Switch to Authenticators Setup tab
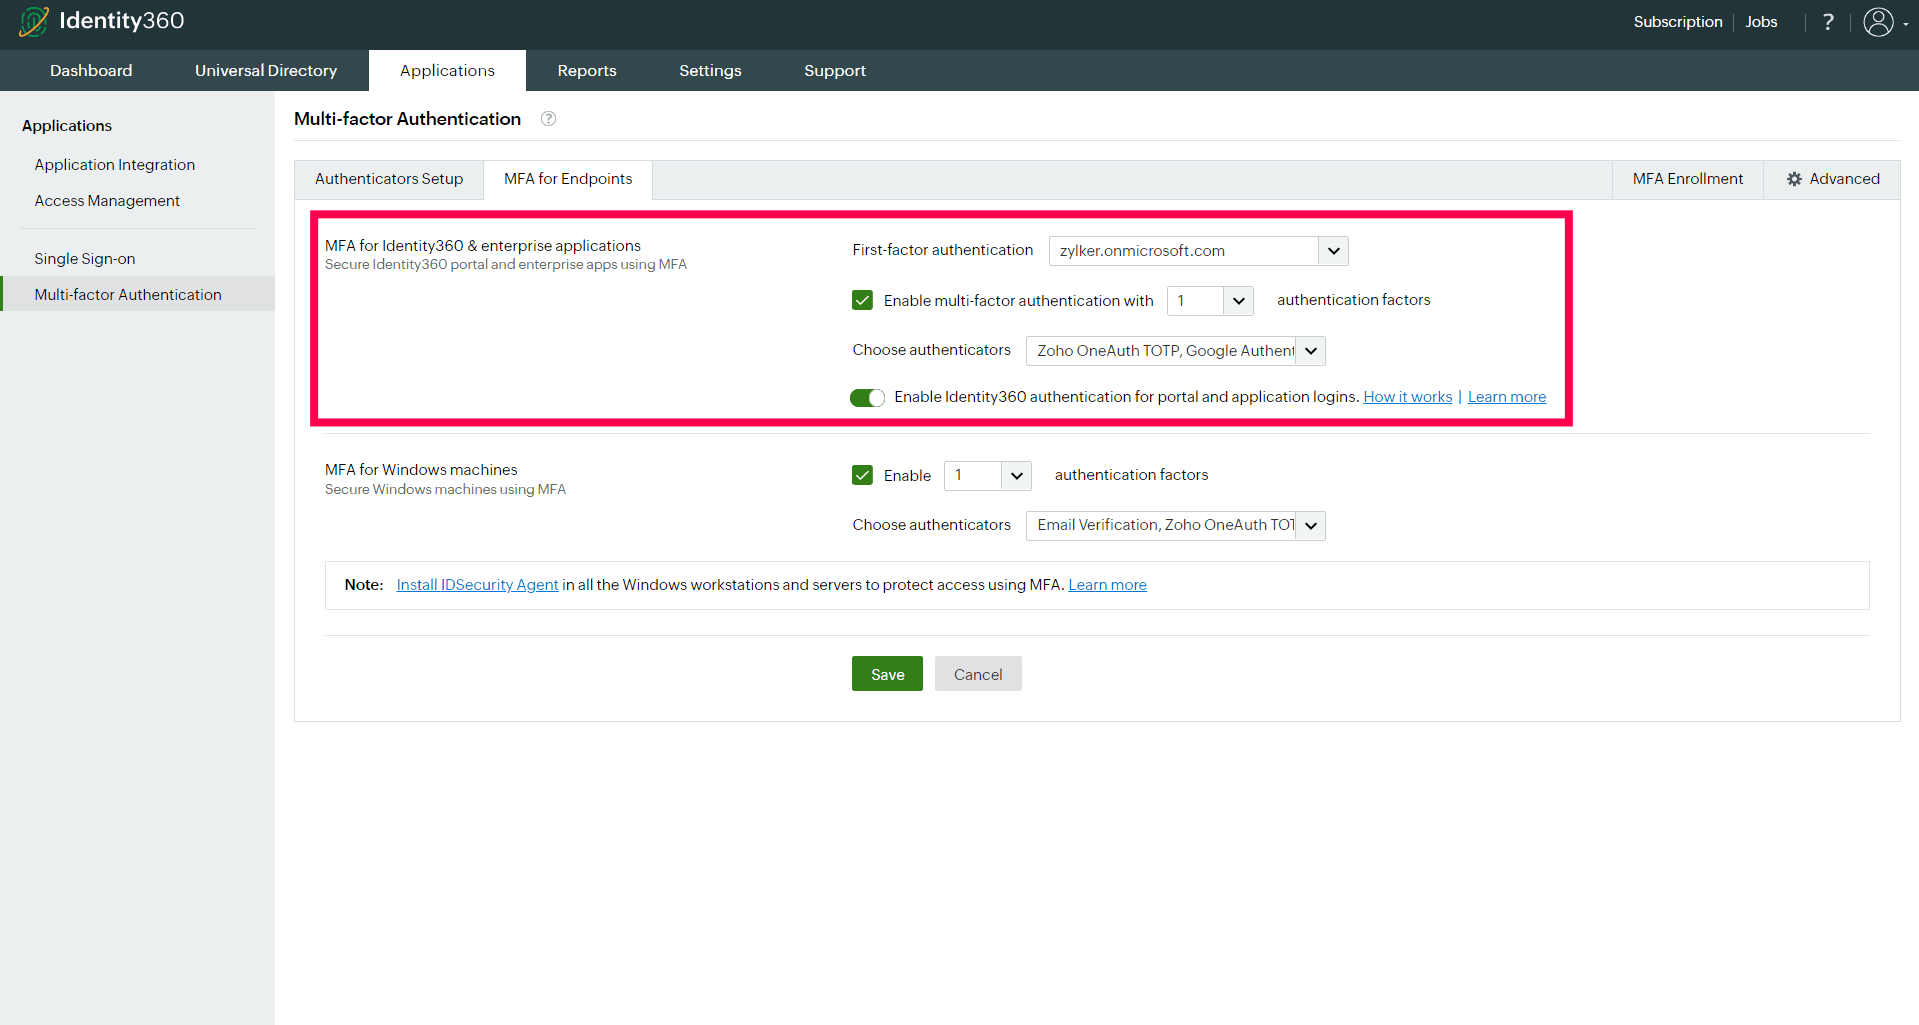This screenshot has height=1025, width=1919. (x=389, y=179)
